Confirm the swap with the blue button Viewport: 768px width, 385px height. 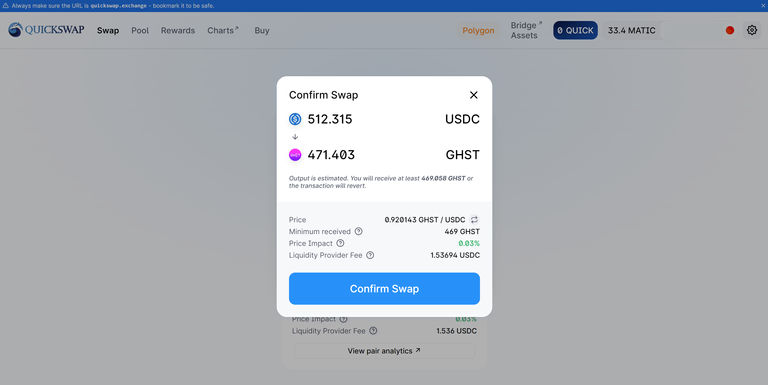pos(384,289)
